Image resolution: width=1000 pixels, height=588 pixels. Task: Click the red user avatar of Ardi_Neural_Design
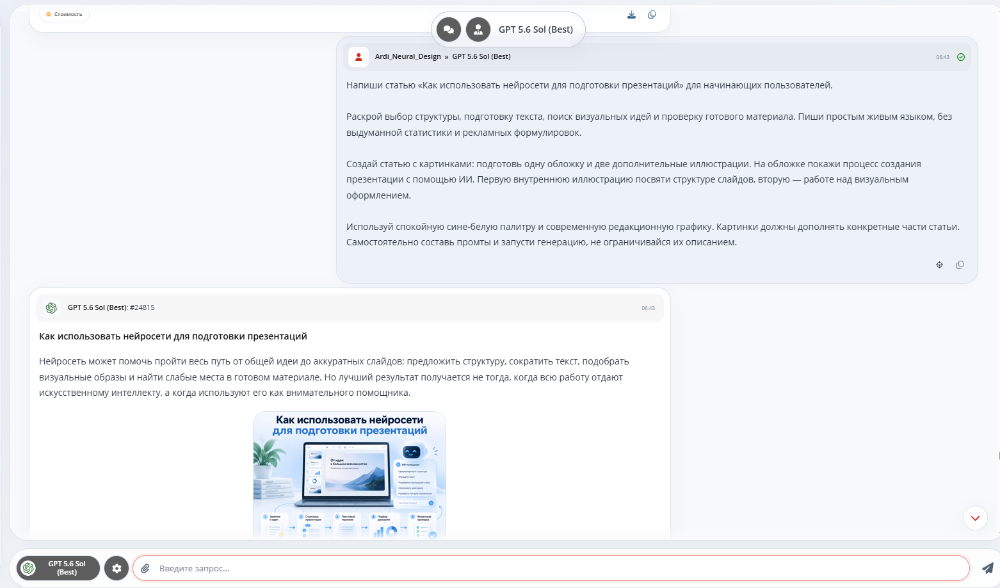click(358, 57)
